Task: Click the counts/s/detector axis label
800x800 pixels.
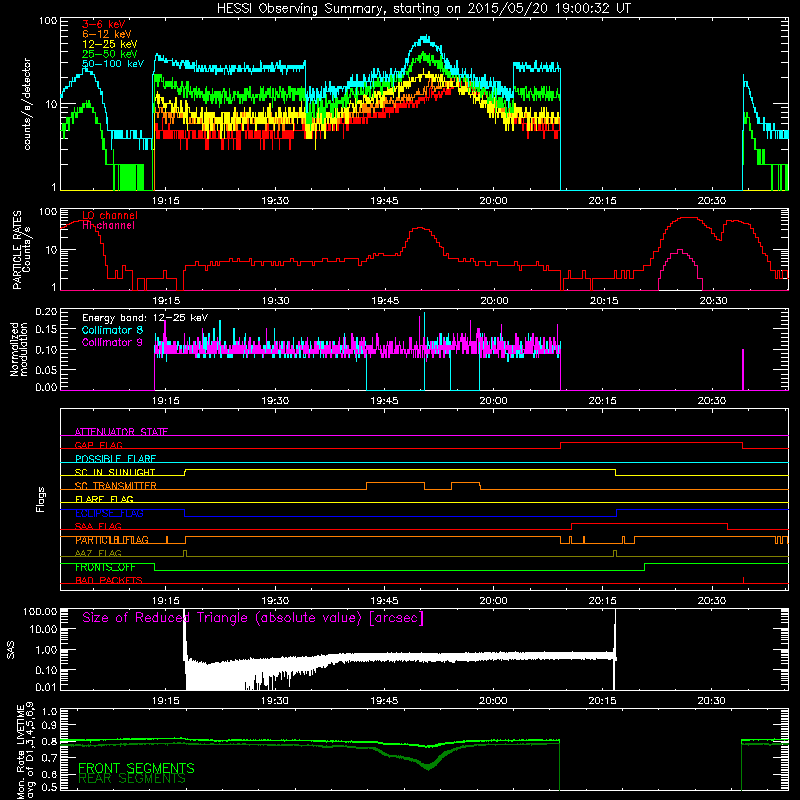Action: coord(27,104)
